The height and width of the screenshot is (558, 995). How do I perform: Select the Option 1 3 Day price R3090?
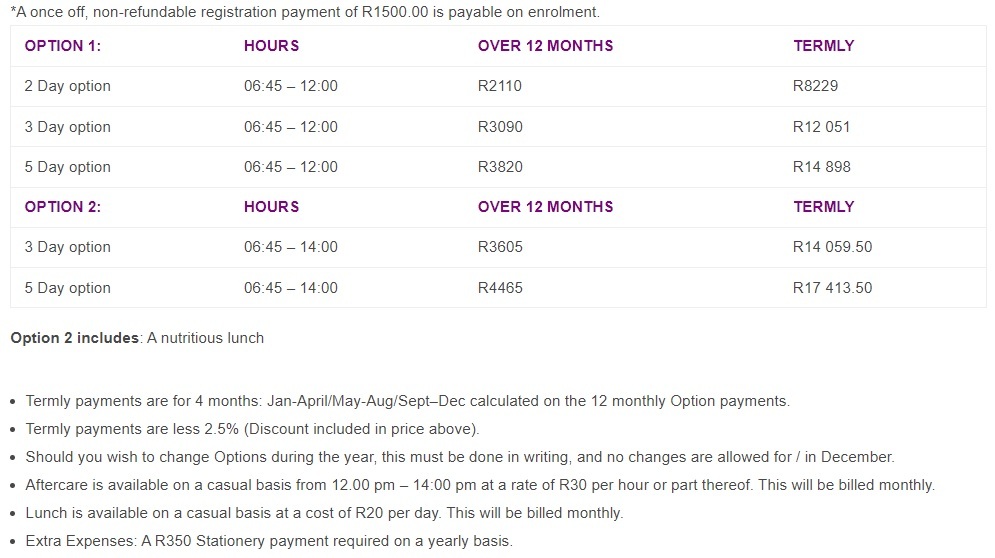500,126
